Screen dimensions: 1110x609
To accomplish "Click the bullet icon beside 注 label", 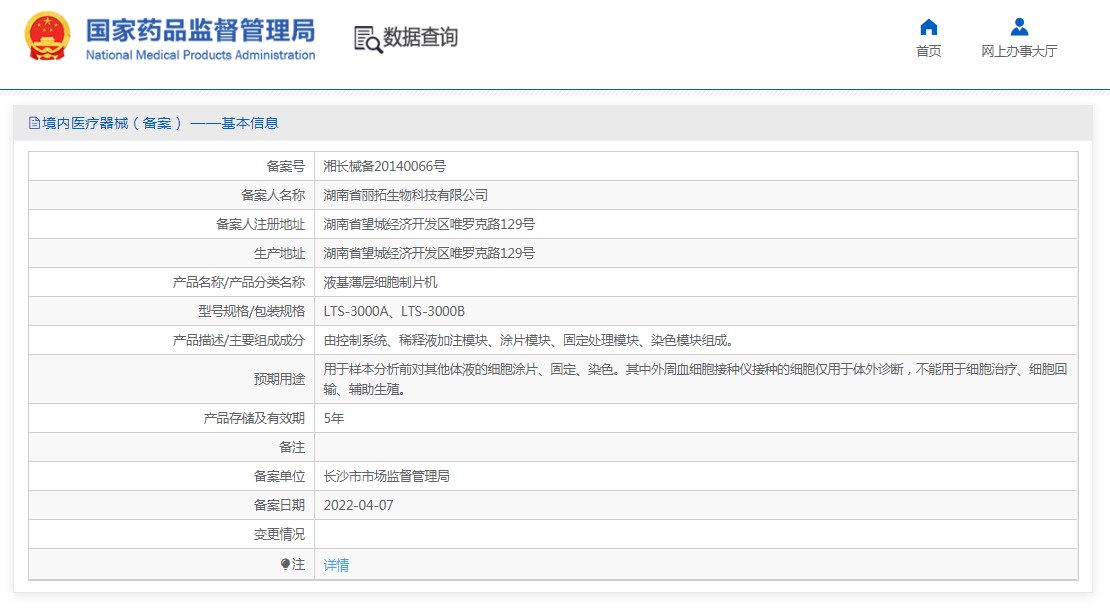I will tap(285, 564).
